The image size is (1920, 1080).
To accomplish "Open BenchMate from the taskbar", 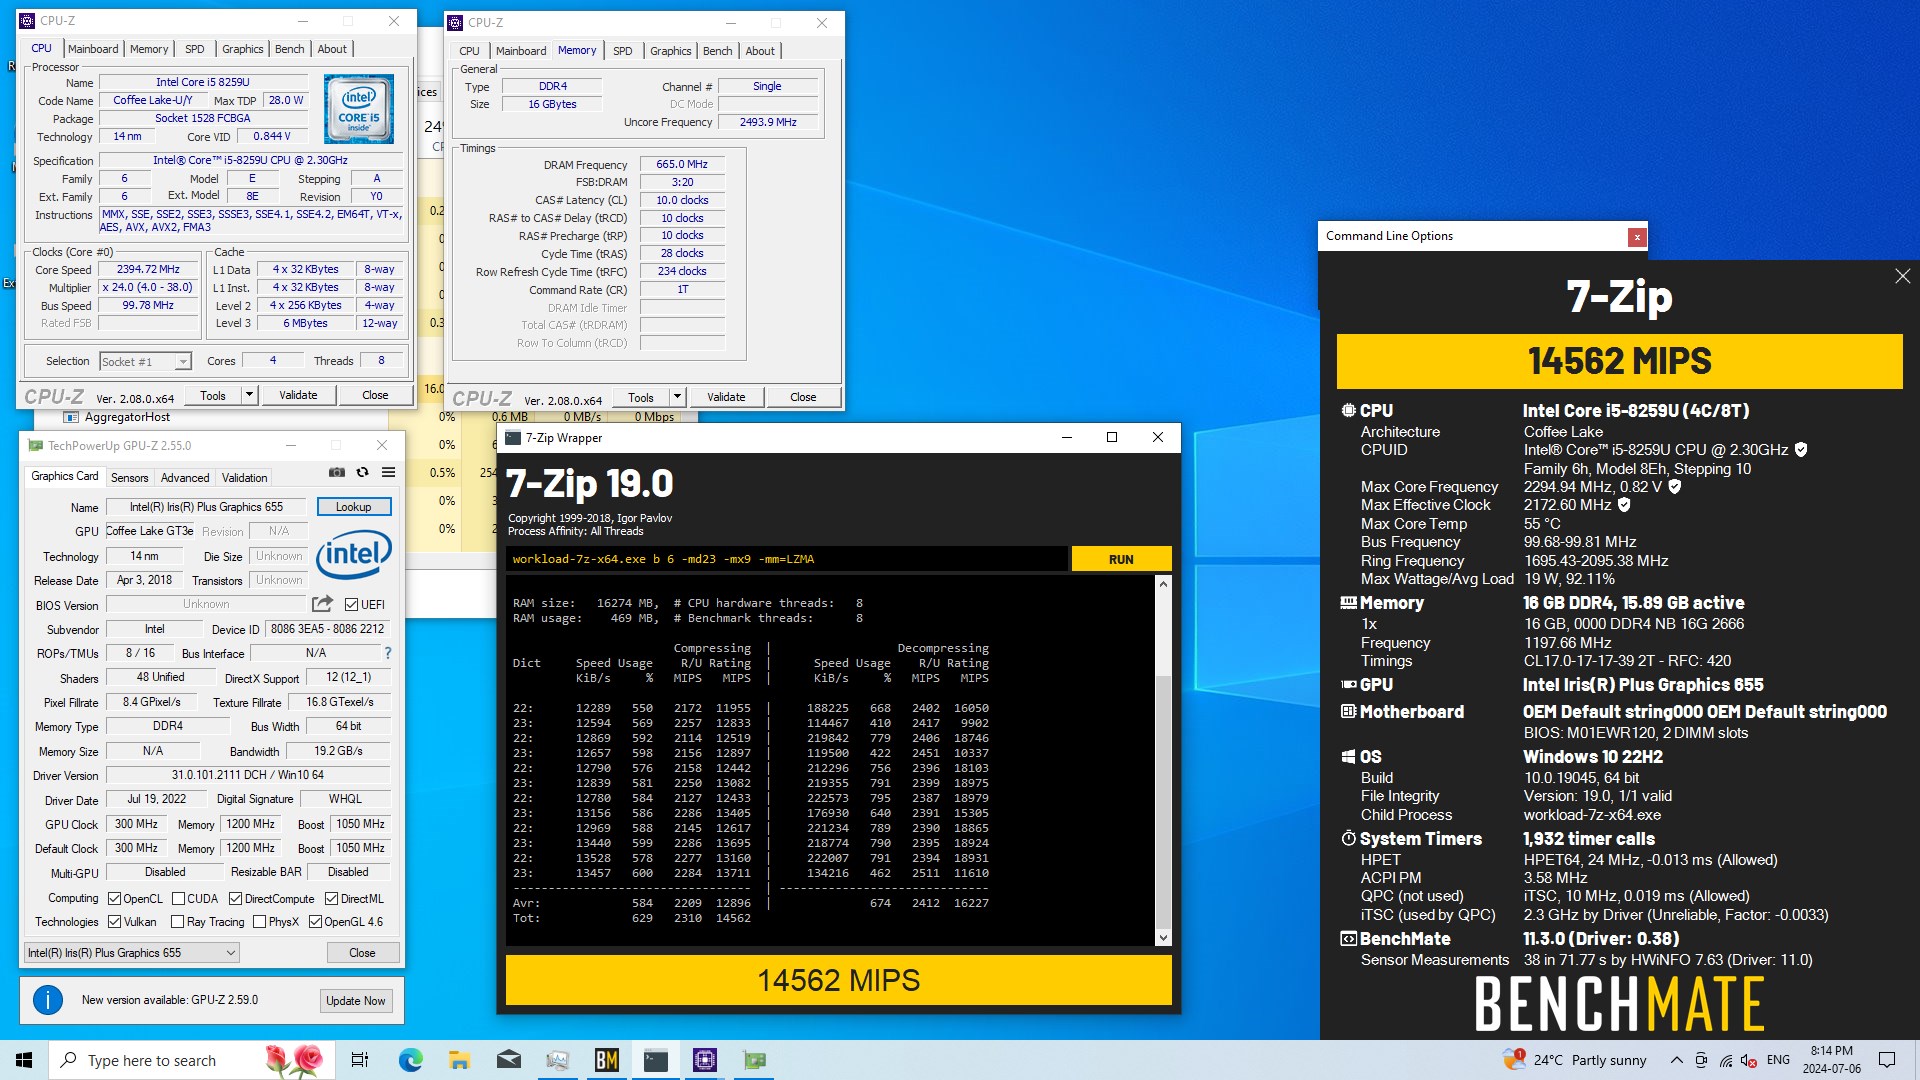I will [607, 1060].
